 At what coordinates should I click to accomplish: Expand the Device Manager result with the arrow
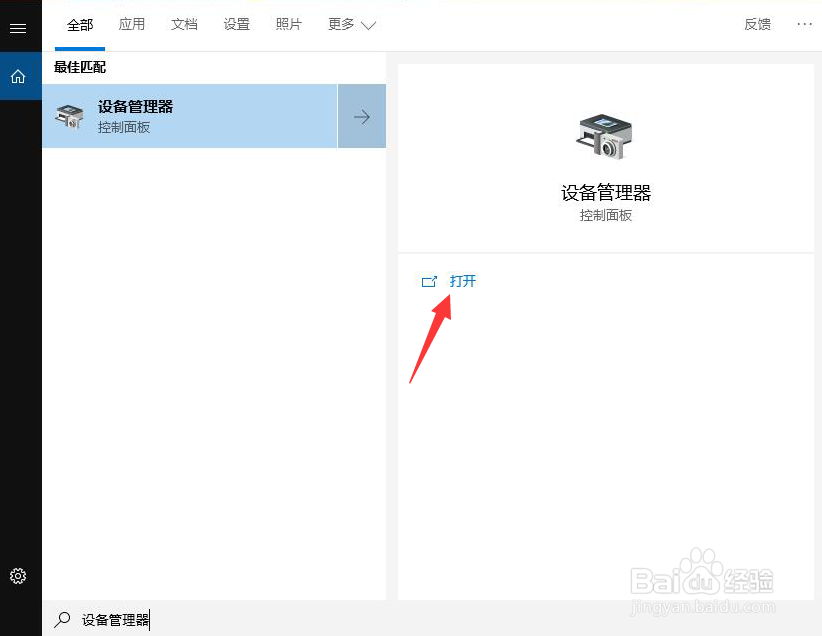362,116
